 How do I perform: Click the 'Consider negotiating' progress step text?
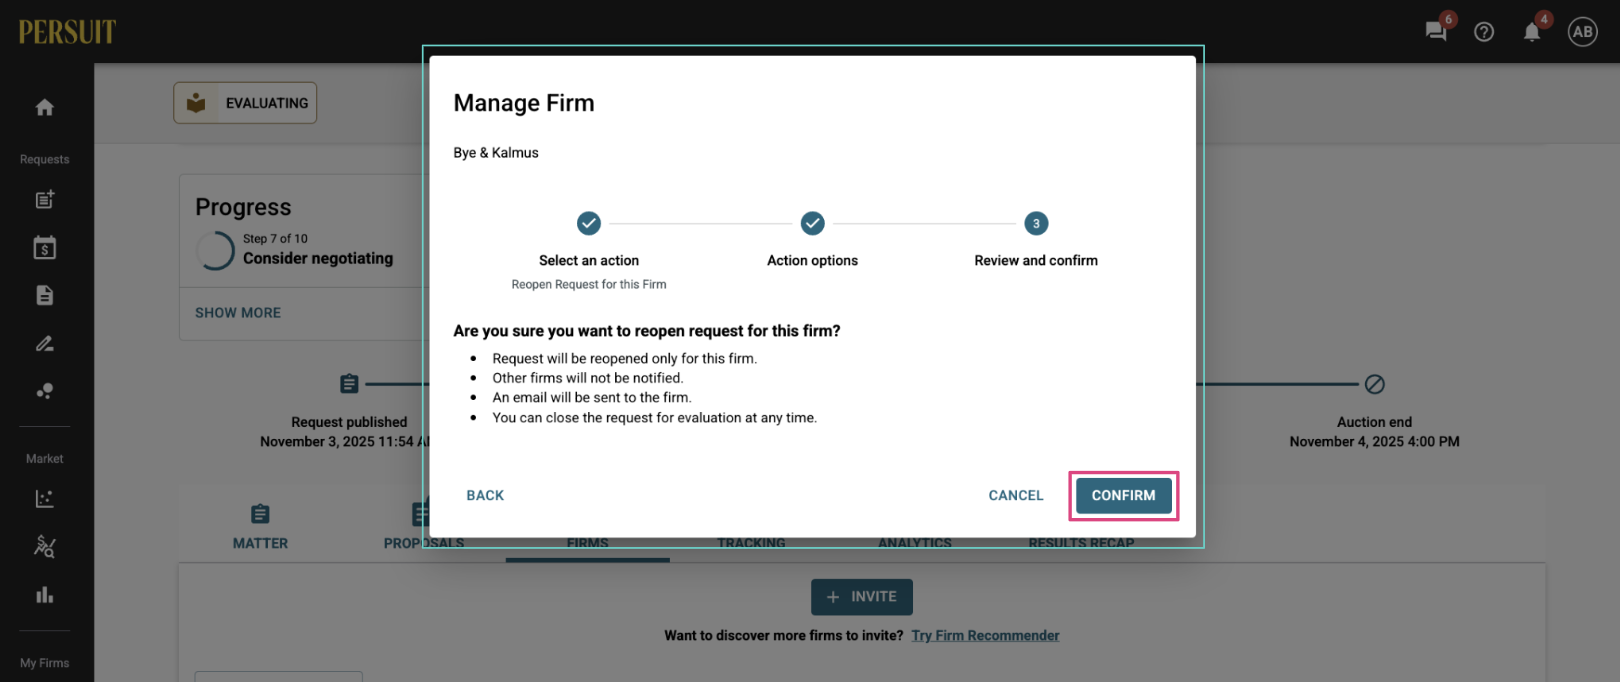(x=318, y=258)
